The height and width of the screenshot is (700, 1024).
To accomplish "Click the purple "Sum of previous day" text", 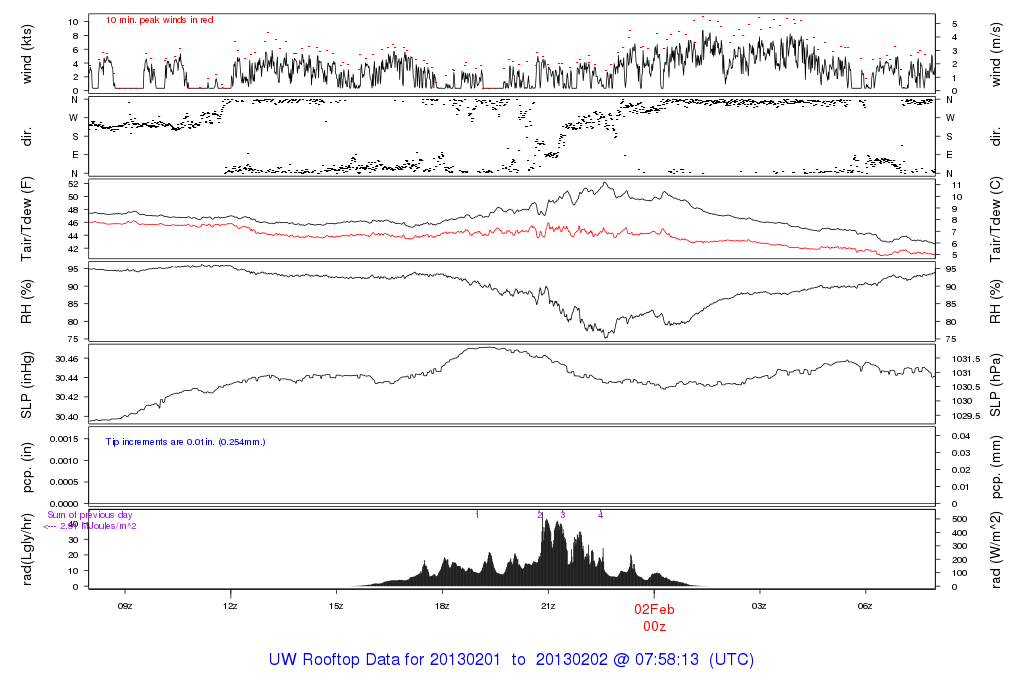I will click(90, 515).
